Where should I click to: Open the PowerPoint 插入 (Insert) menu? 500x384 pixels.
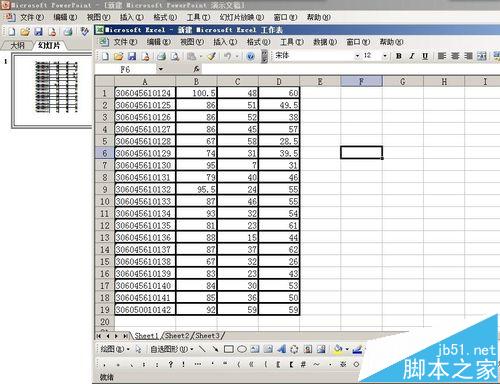coord(132,17)
